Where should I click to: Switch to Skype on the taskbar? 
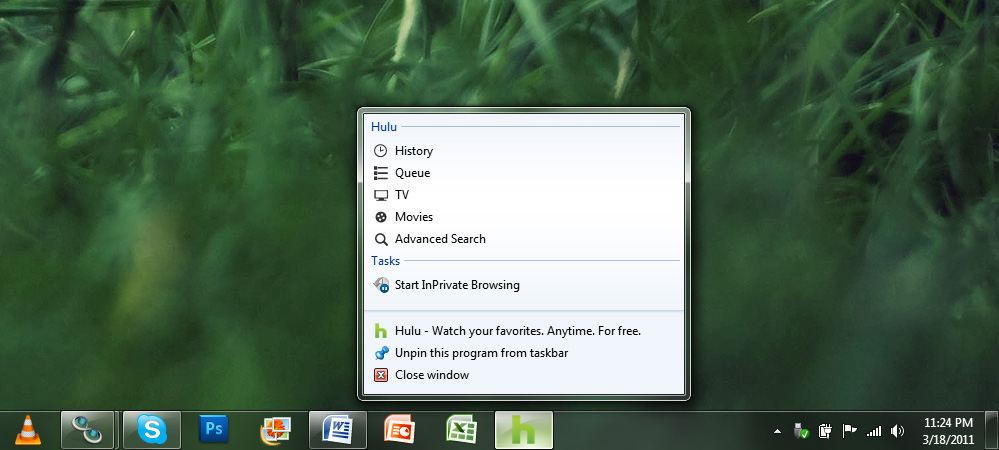(x=152, y=430)
